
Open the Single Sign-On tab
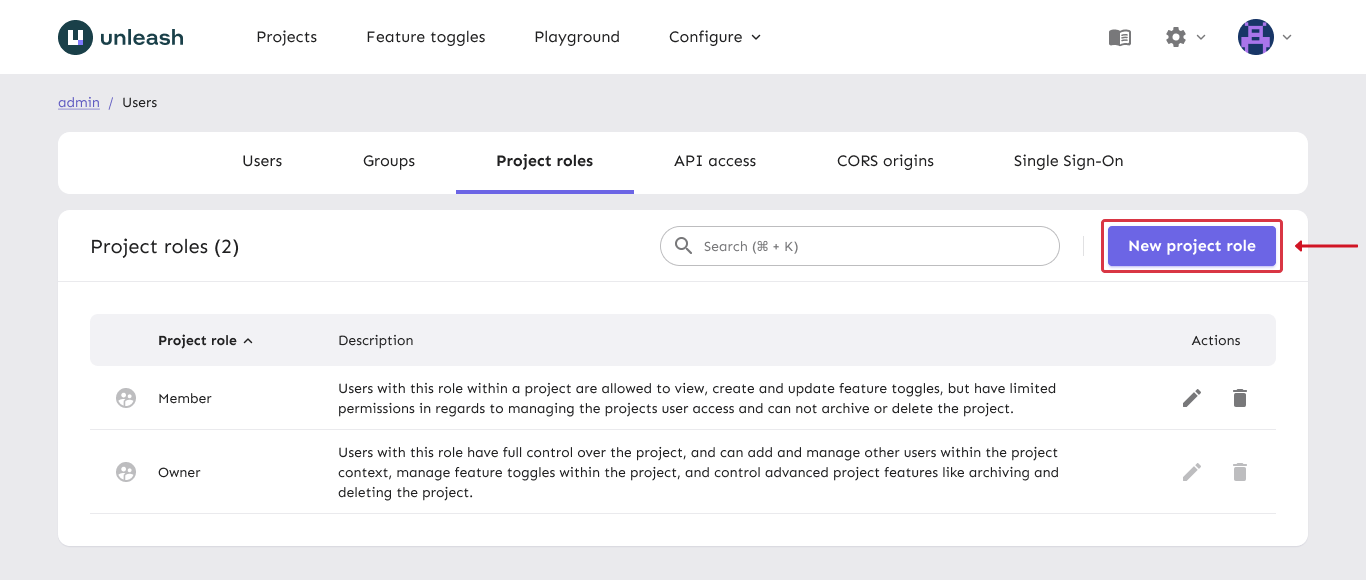click(x=1068, y=160)
